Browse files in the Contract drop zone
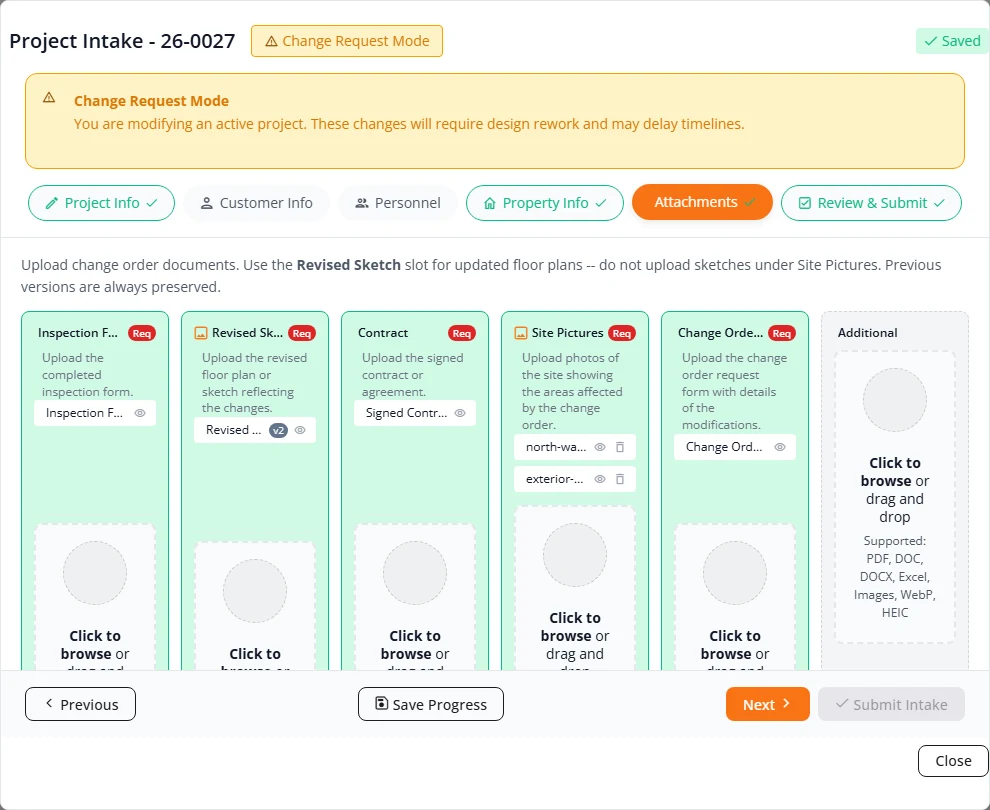Screen dimensions: 990x810 tap(415, 597)
